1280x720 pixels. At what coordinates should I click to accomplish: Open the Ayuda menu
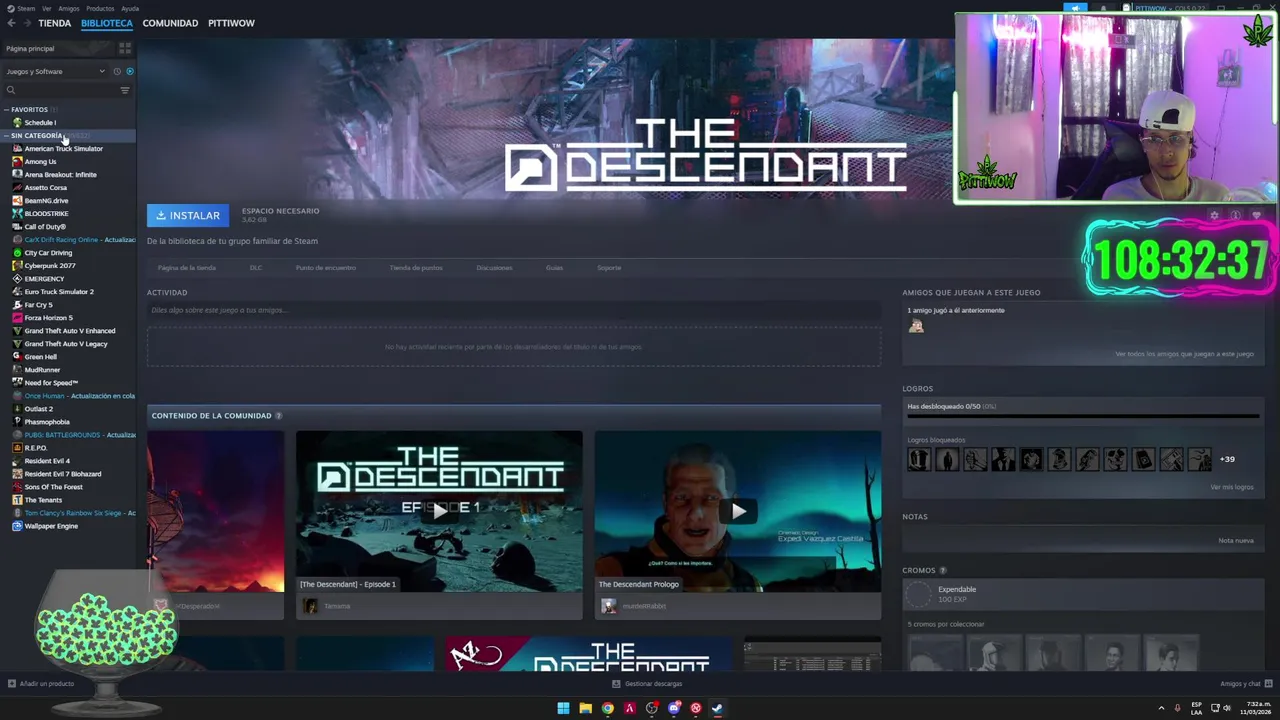pos(130,8)
